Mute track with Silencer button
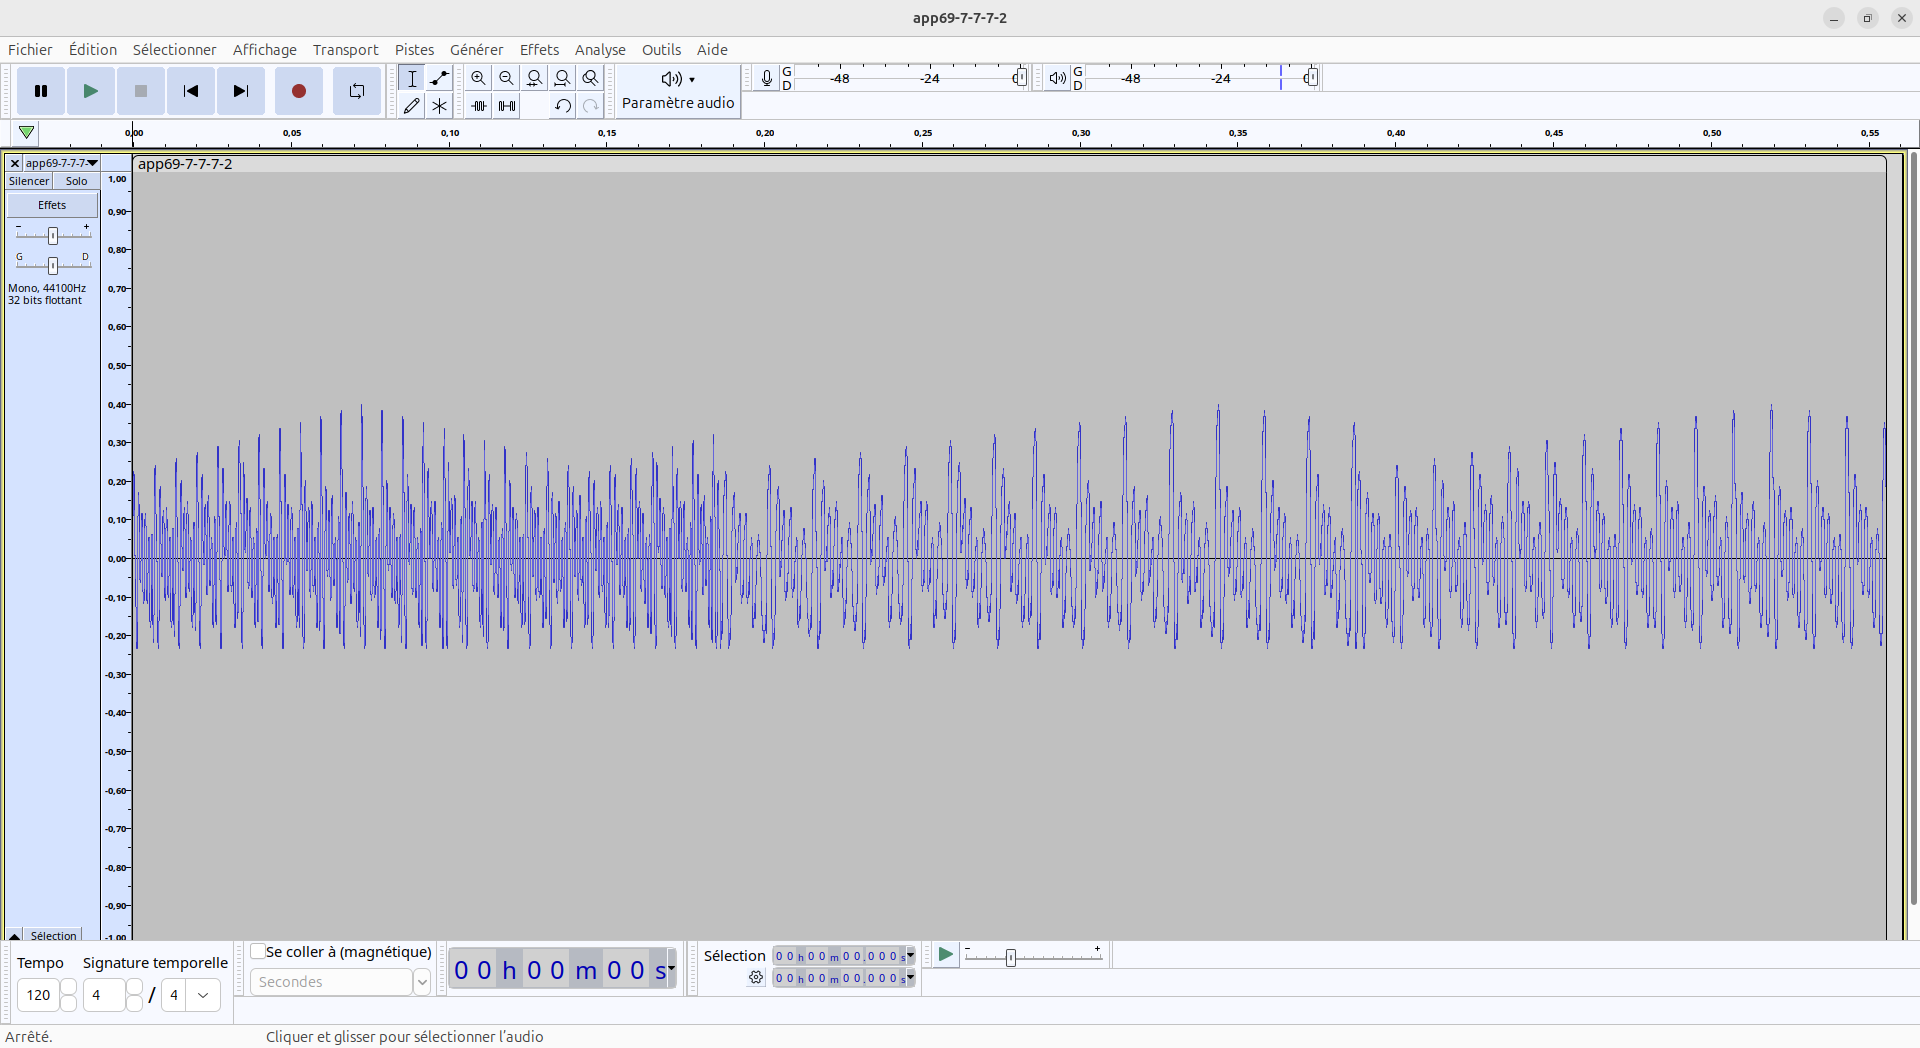This screenshot has height=1048, width=1920. pos(29,181)
